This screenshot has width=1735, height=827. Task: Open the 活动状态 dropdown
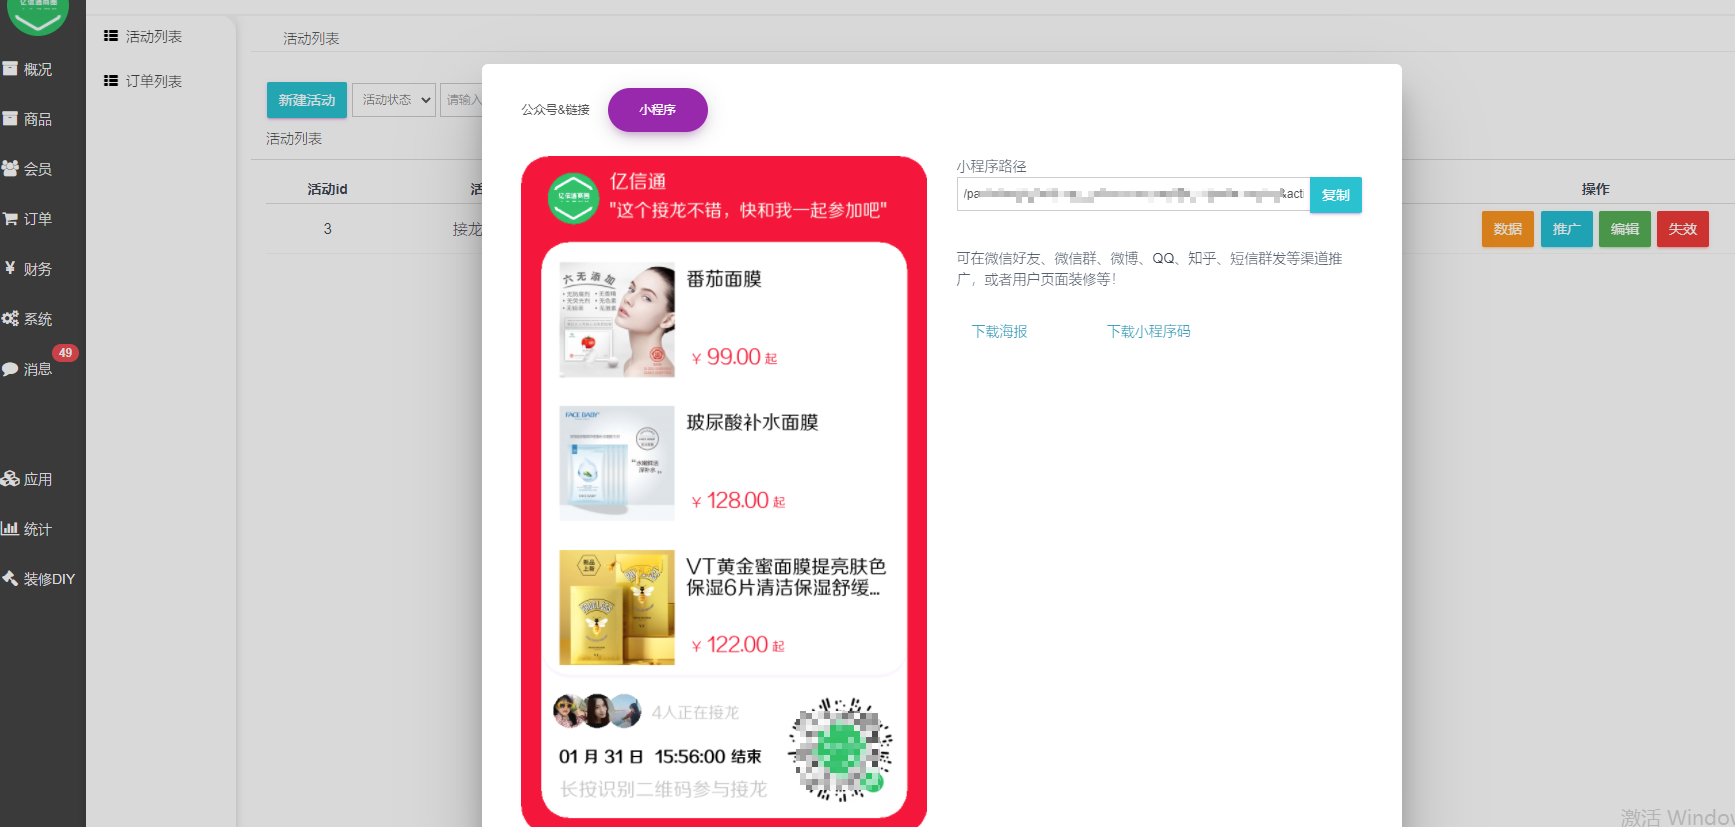[x=394, y=100]
